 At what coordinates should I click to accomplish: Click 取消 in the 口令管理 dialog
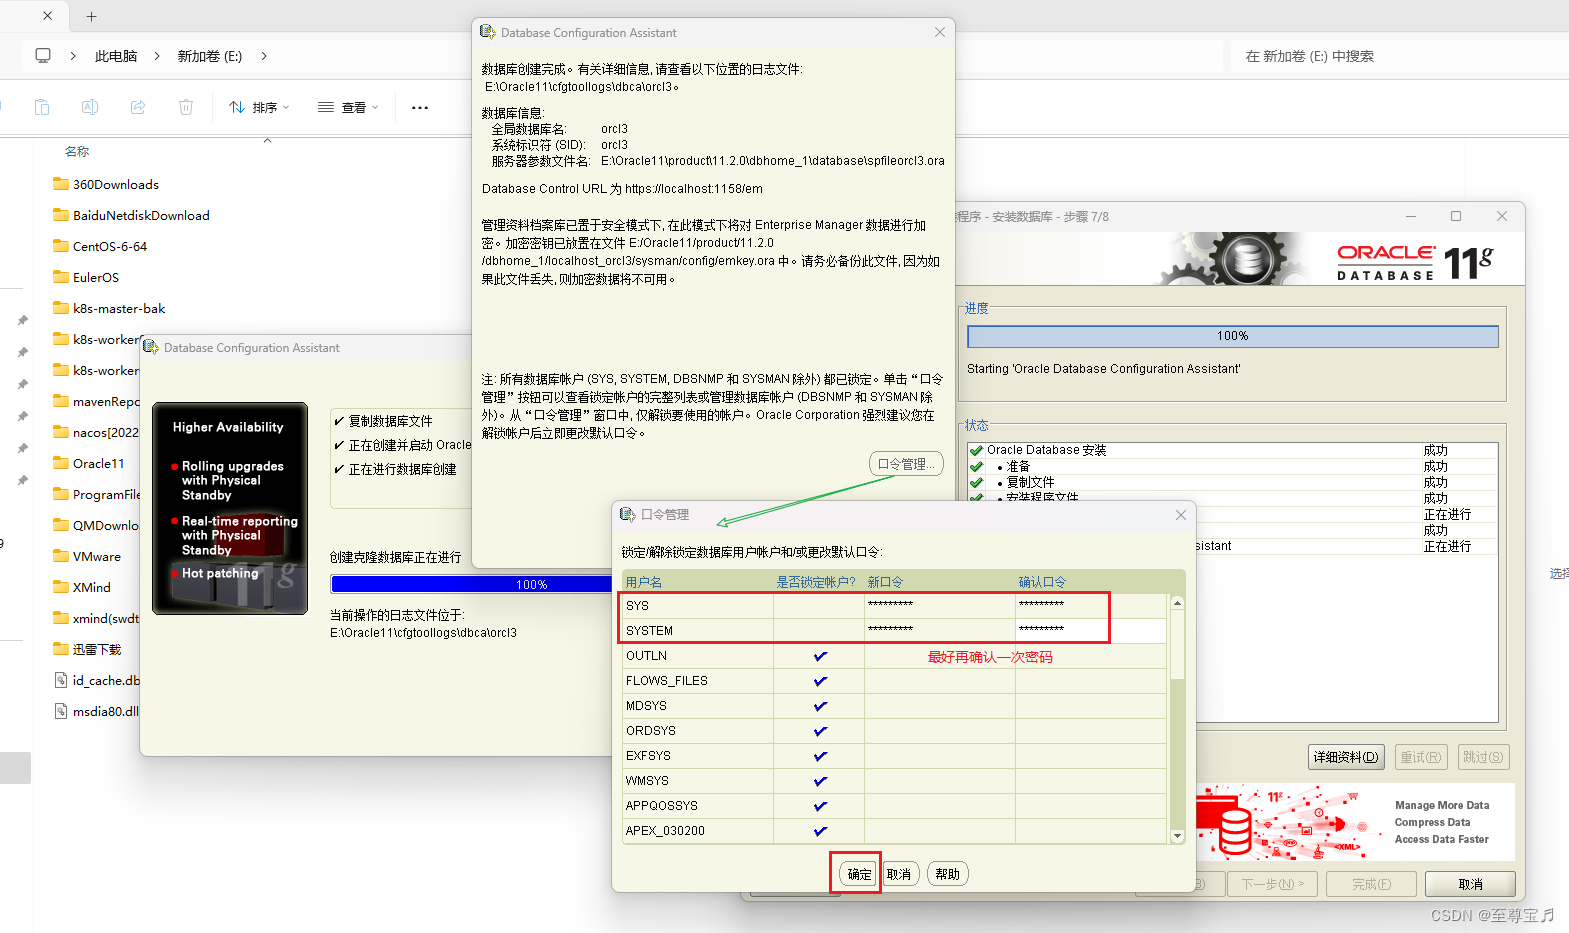(899, 874)
